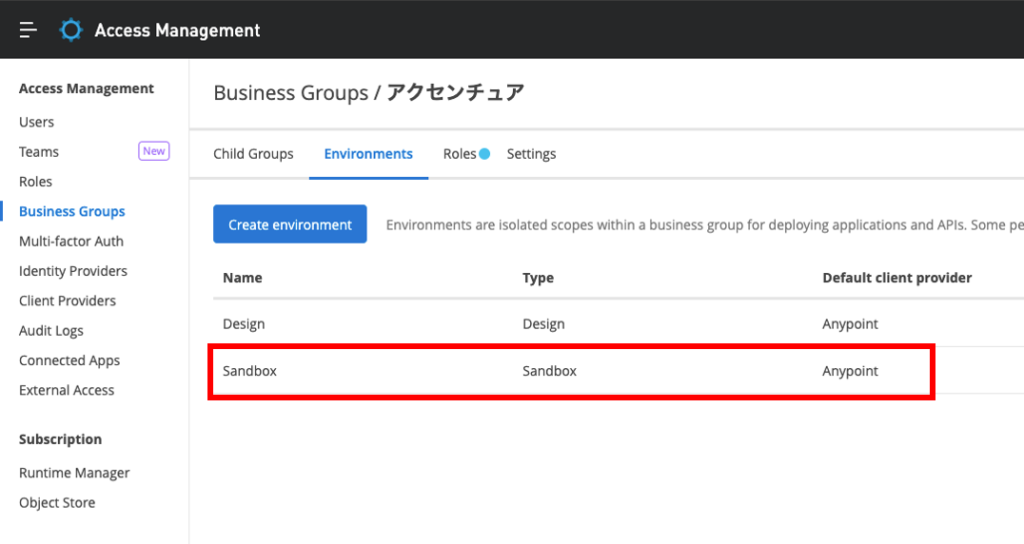Open Users in the sidebar
This screenshot has width=1024, height=544.
[37, 122]
